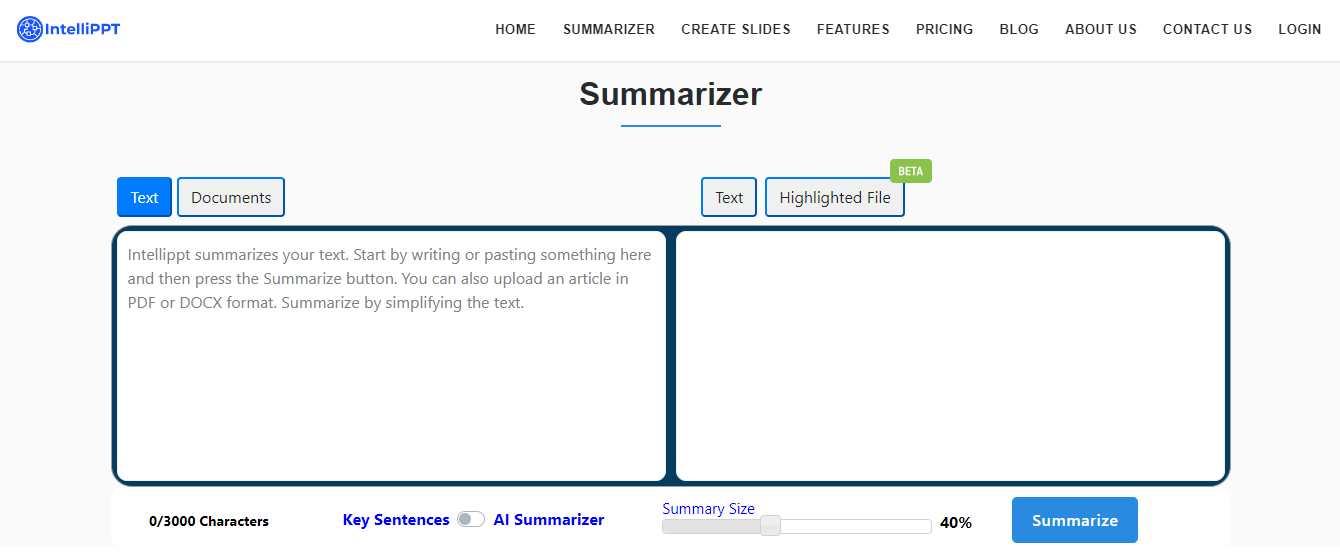The width and height of the screenshot is (1340, 556).
Task: Click the Summary Size slider handle
Action: (x=770, y=526)
